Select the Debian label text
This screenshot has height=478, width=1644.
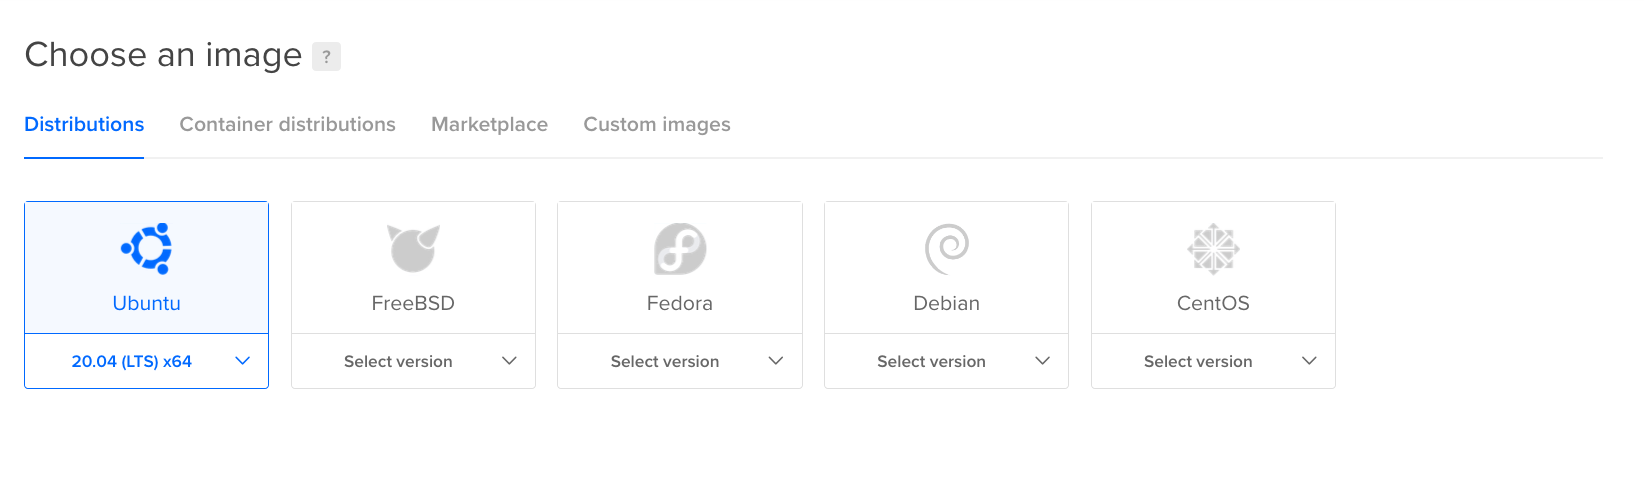[946, 303]
